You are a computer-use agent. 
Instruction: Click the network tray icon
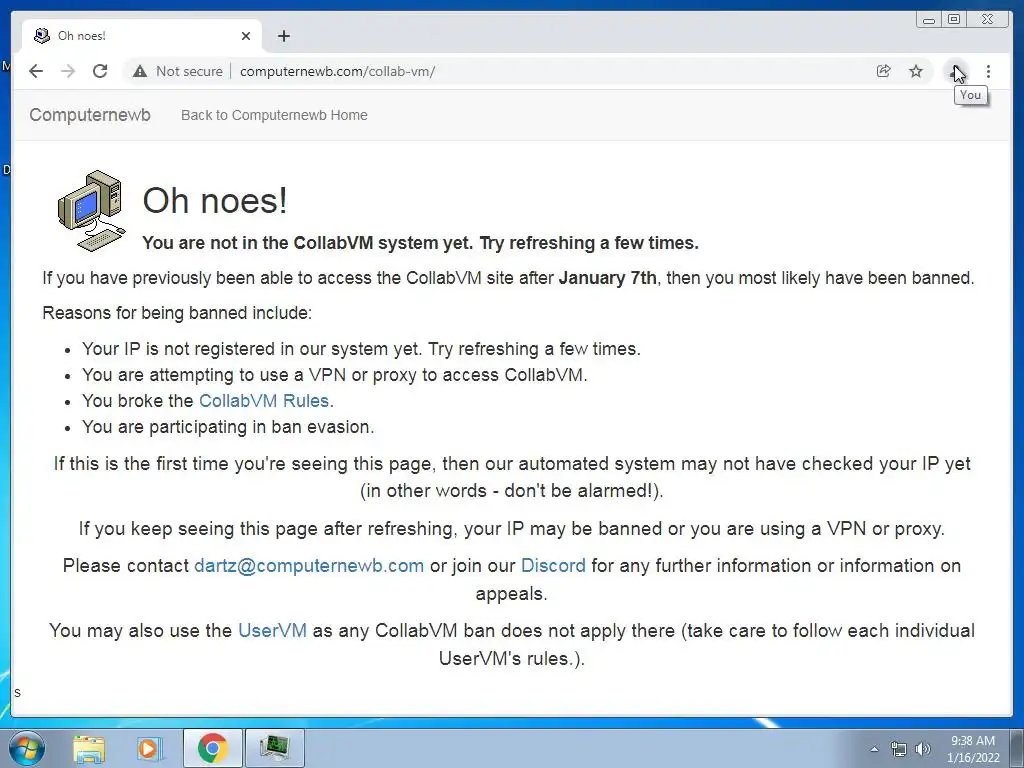[x=899, y=749]
